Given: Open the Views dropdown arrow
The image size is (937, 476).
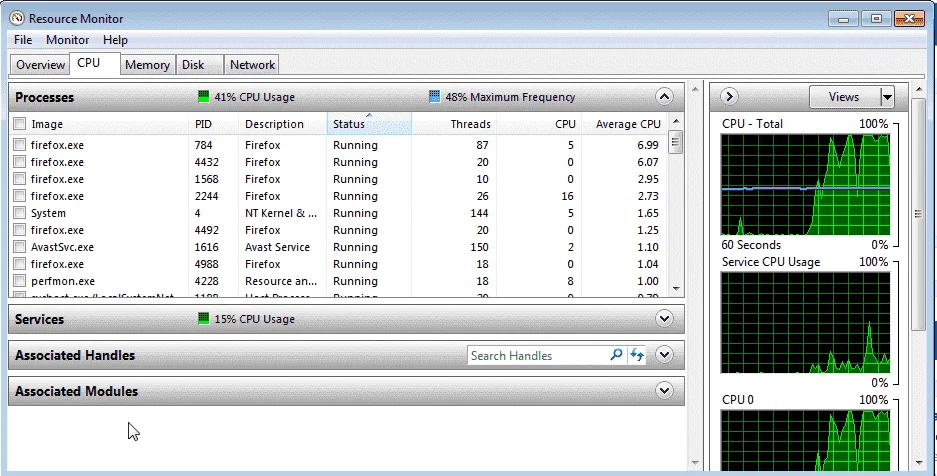Looking at the screenshot, I should (x=887, y=97).
